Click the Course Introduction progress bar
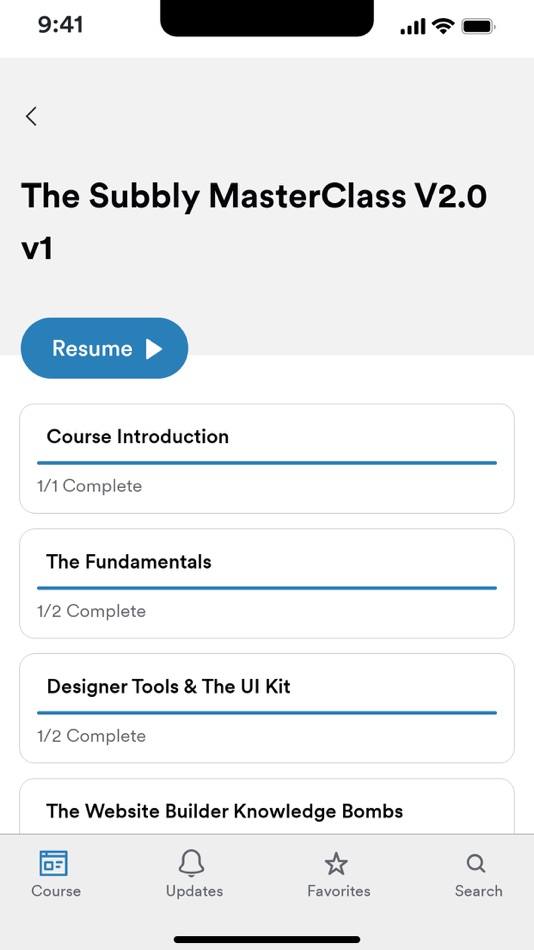The image size is (534, 950). click(x=267, y=463)
